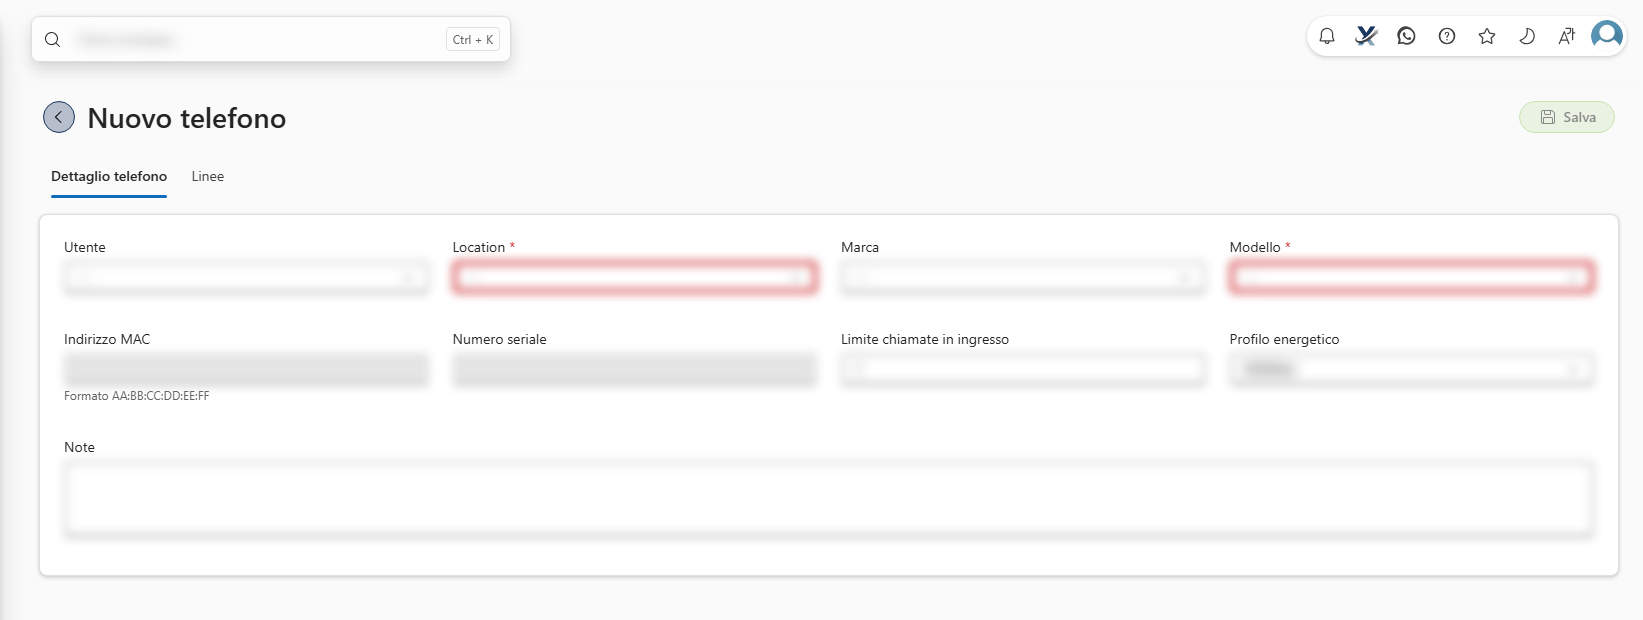
Task: Open the help question mark icon
Action: coord(1447,37)
